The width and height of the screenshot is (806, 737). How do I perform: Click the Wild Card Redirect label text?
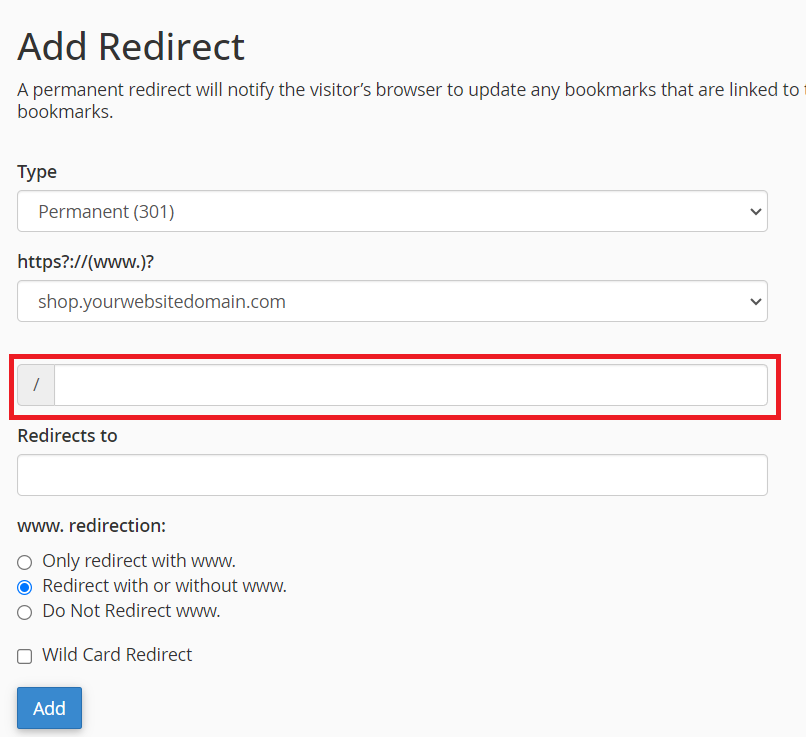point(117,655)
